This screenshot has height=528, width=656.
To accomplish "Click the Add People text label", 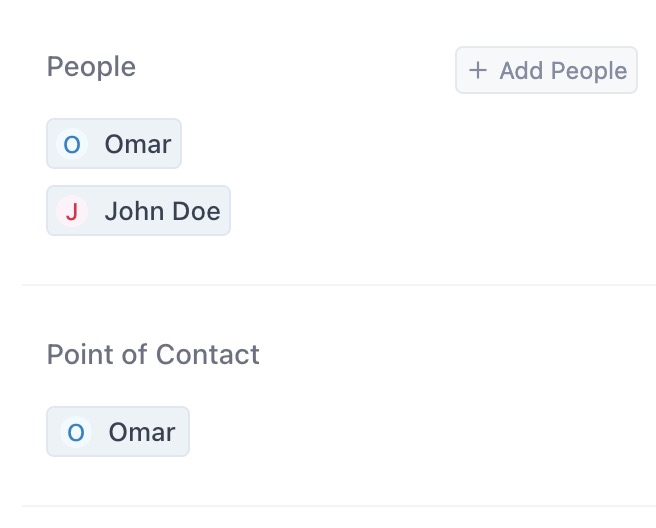I will [563, 71].
